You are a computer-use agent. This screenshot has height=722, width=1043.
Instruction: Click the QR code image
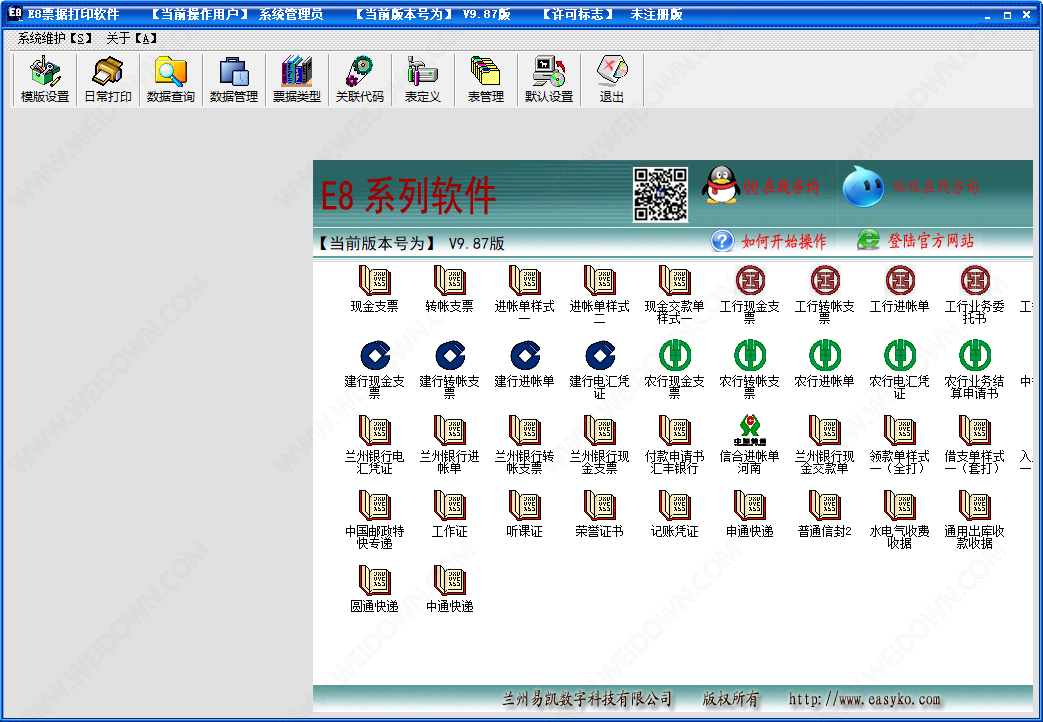[661, 194]
